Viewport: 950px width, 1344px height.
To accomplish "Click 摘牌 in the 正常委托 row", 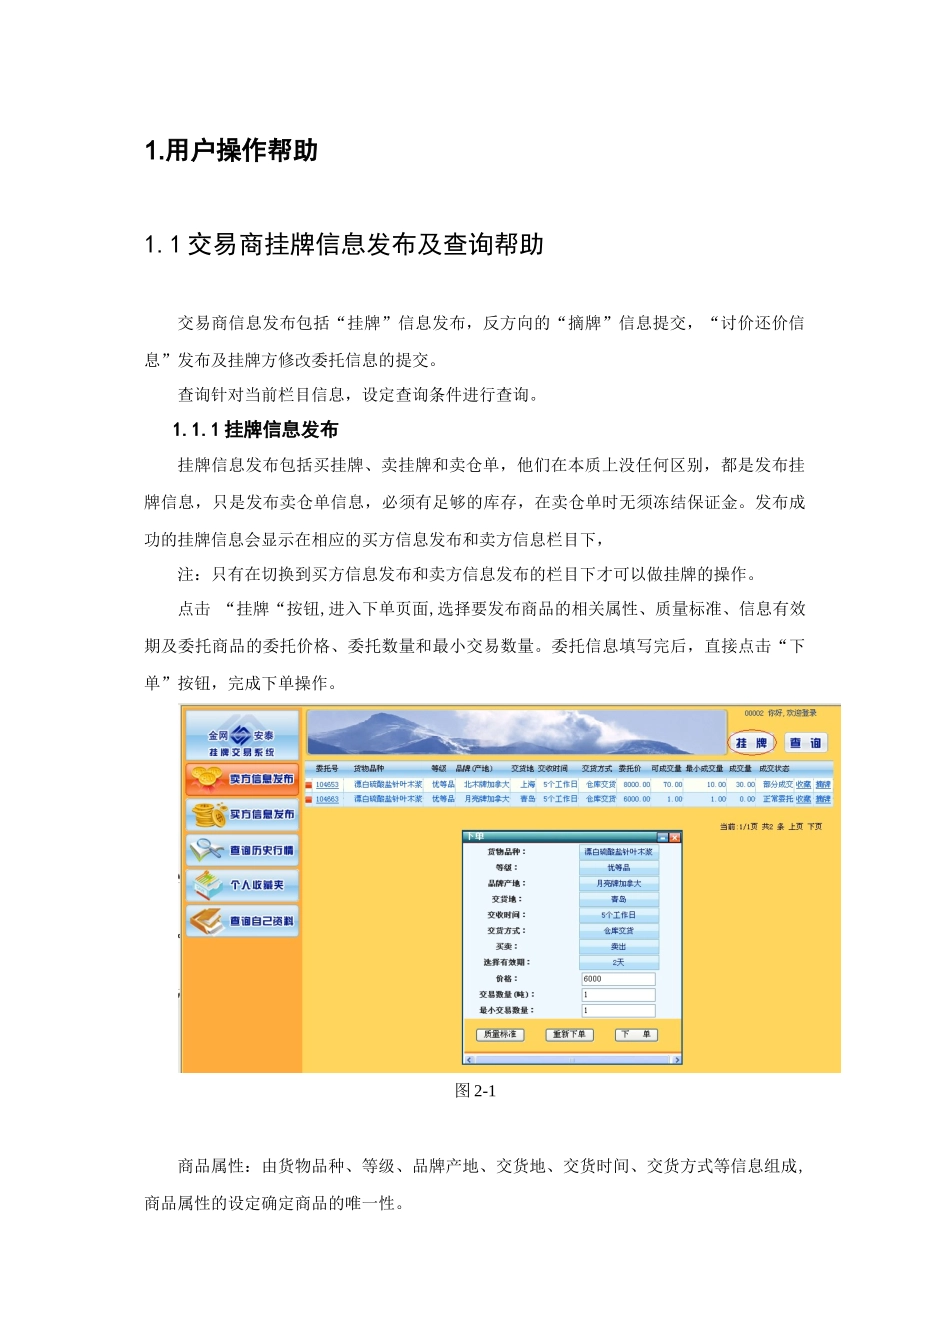I will 823,799.
